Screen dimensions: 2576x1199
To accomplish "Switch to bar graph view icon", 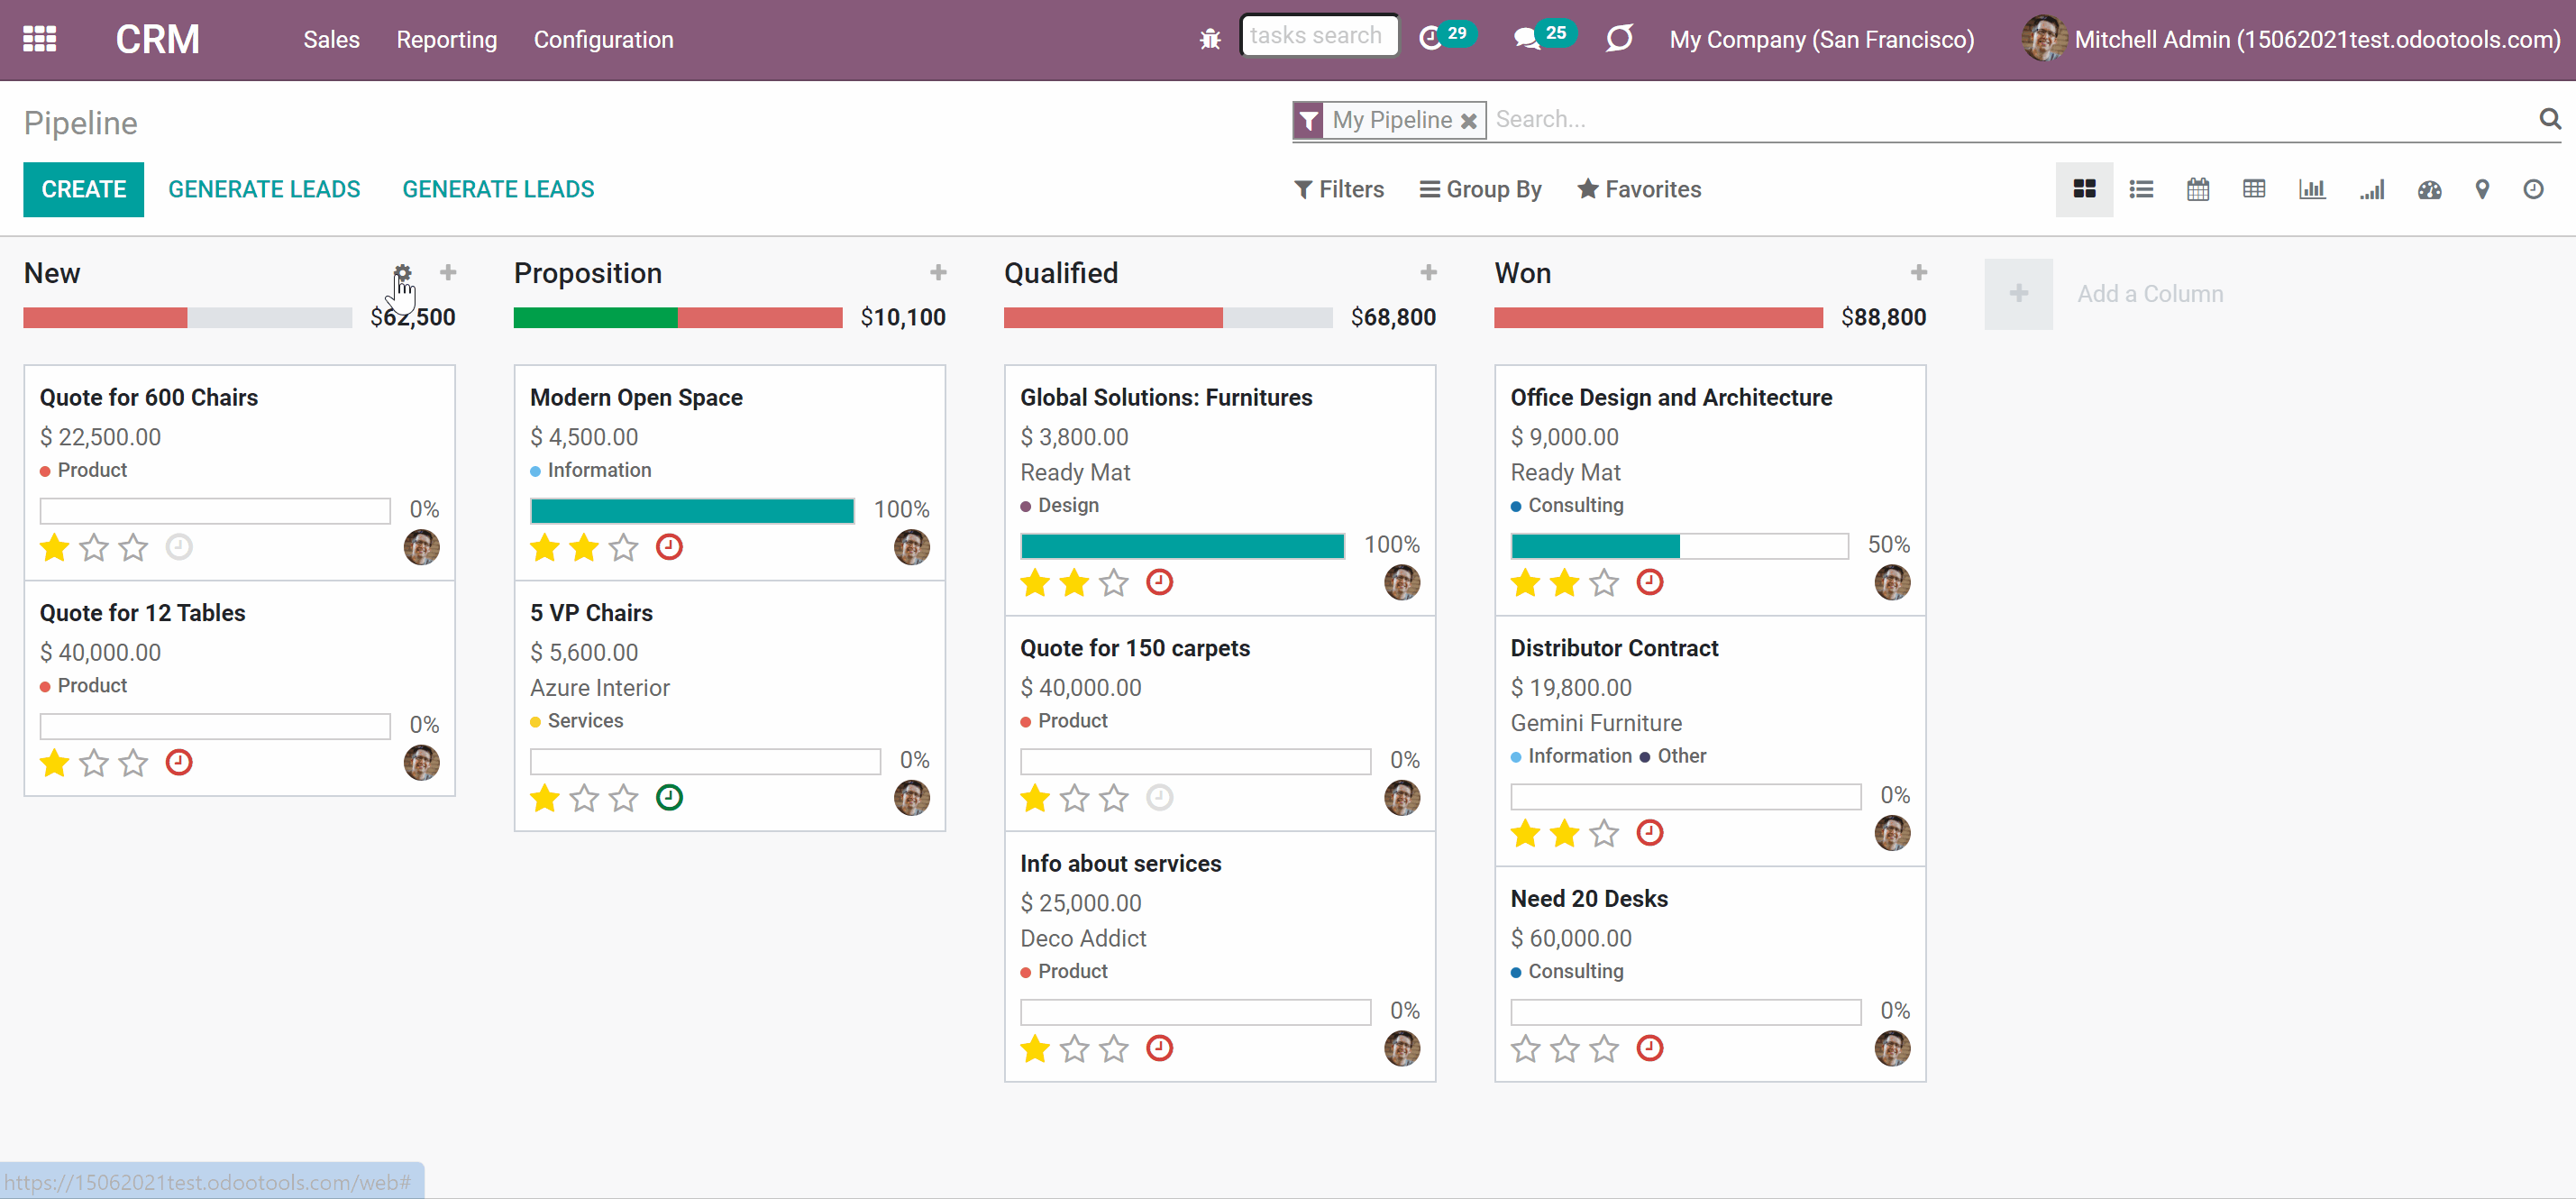I will pyautogui.click(x=2312, y=189).
